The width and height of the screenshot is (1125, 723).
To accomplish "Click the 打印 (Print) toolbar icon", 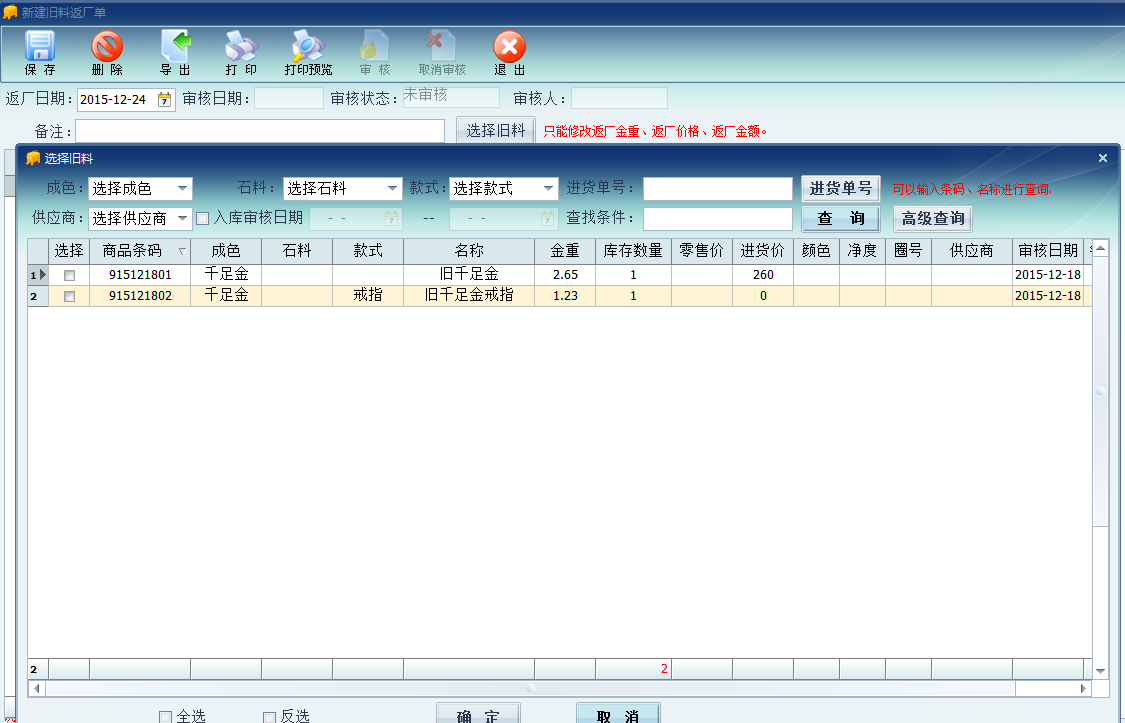I will click(241, 53).
